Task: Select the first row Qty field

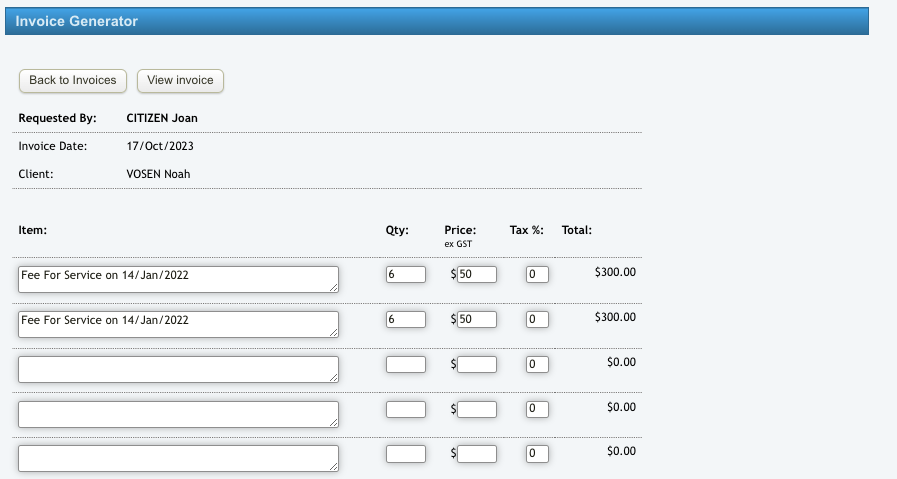Action: coord(406,274)
